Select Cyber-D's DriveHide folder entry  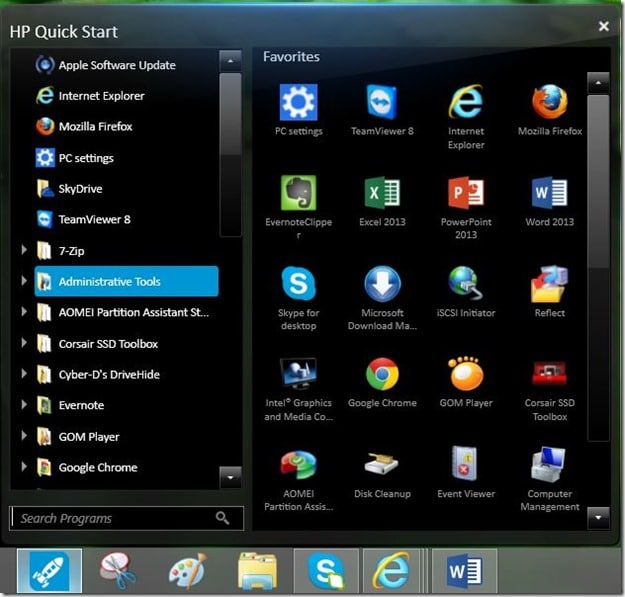coord(126,374)
